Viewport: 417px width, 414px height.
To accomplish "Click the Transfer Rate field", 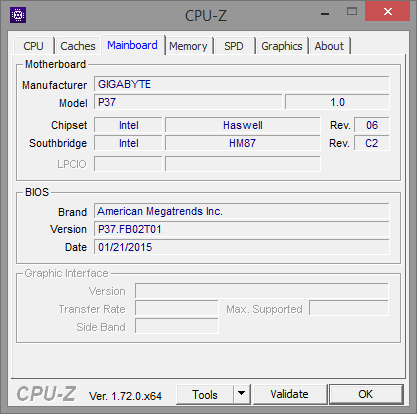I will (177, 309).
